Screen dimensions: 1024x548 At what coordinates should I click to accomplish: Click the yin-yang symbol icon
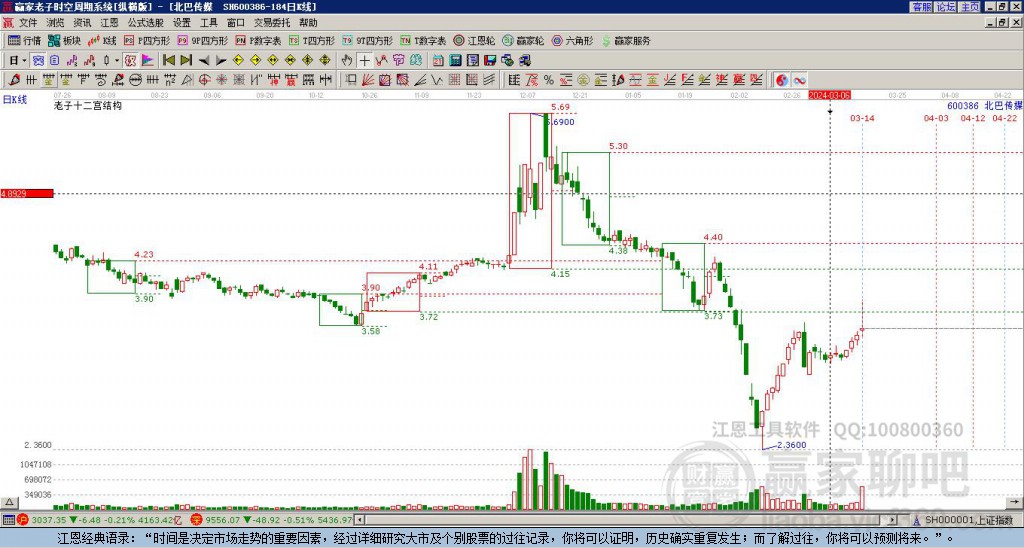click(x=781, y=80)
